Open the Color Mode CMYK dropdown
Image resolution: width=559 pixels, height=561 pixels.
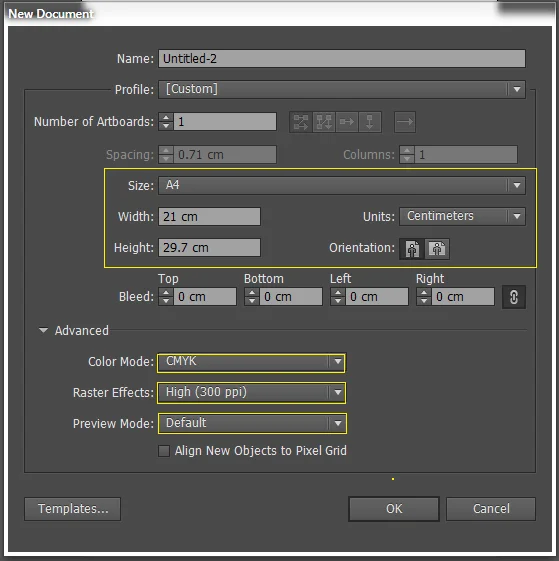251,362
